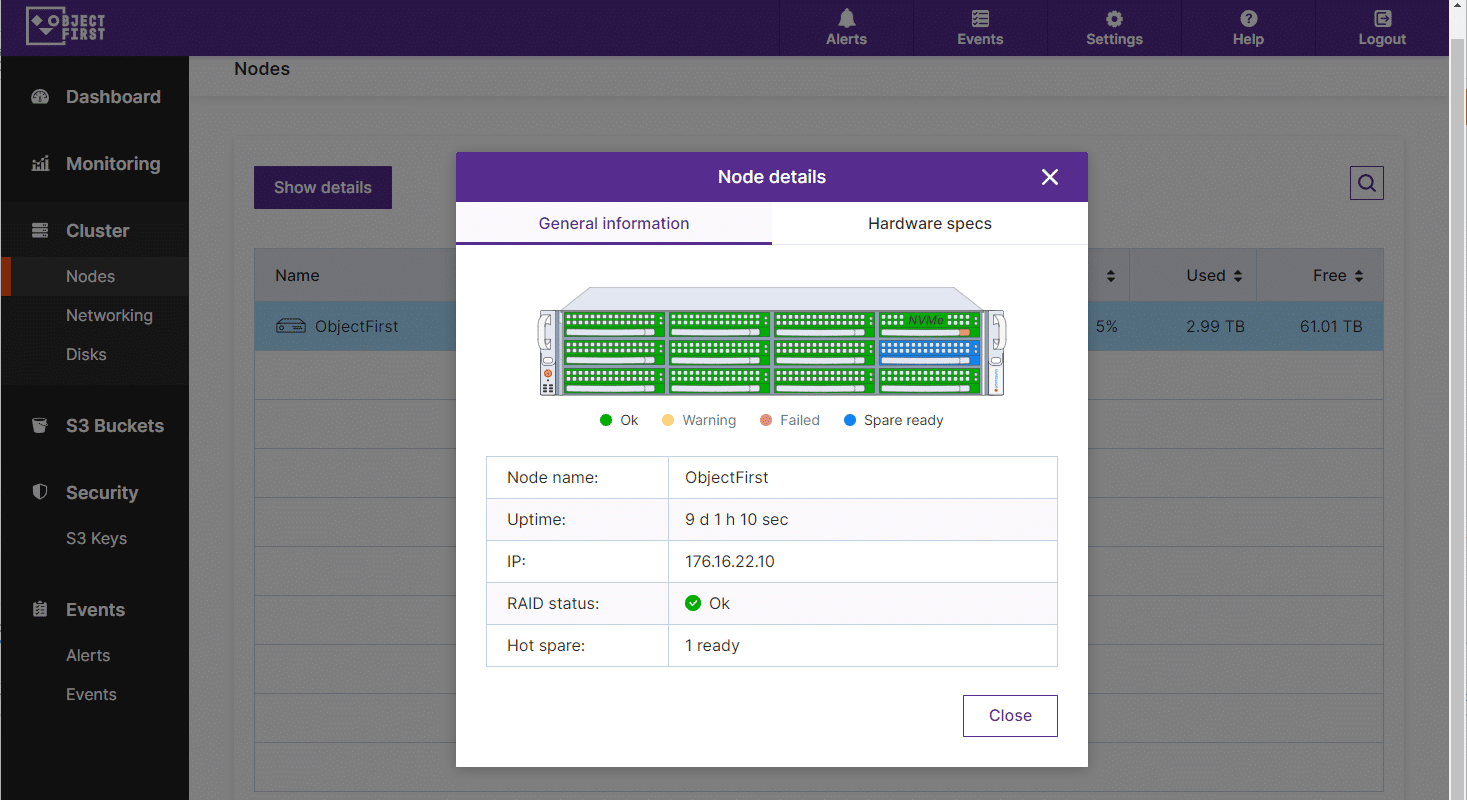This screenshot has width=1467, height=800.
Task: Close the Node details dialog with X
Action: (1050, 177)
